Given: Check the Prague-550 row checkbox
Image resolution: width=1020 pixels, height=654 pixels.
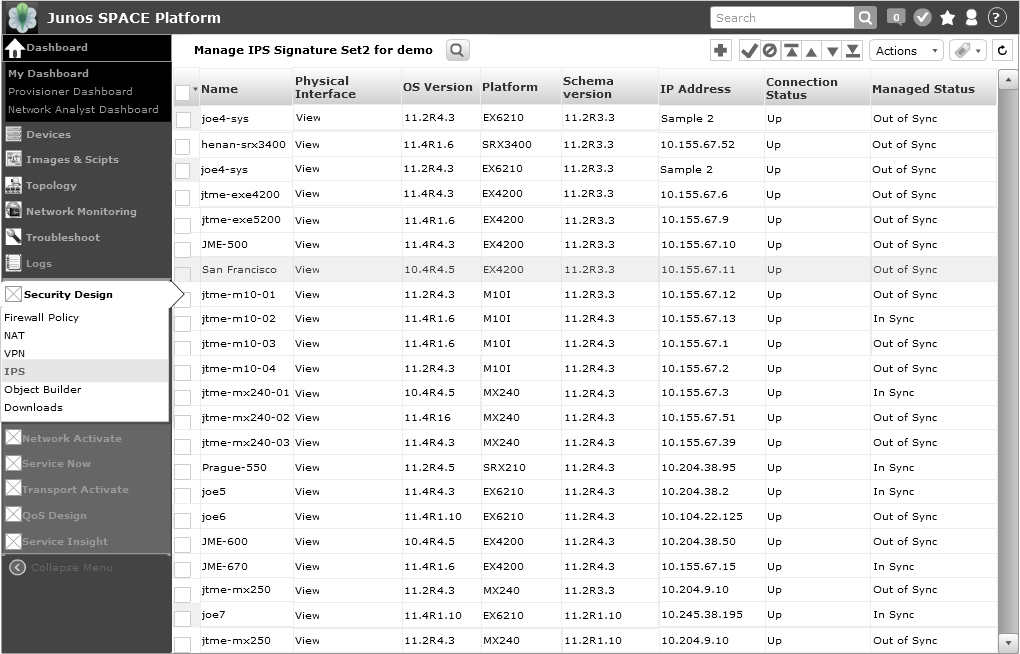Looking at the screenshot, I should tap(183, 470).
